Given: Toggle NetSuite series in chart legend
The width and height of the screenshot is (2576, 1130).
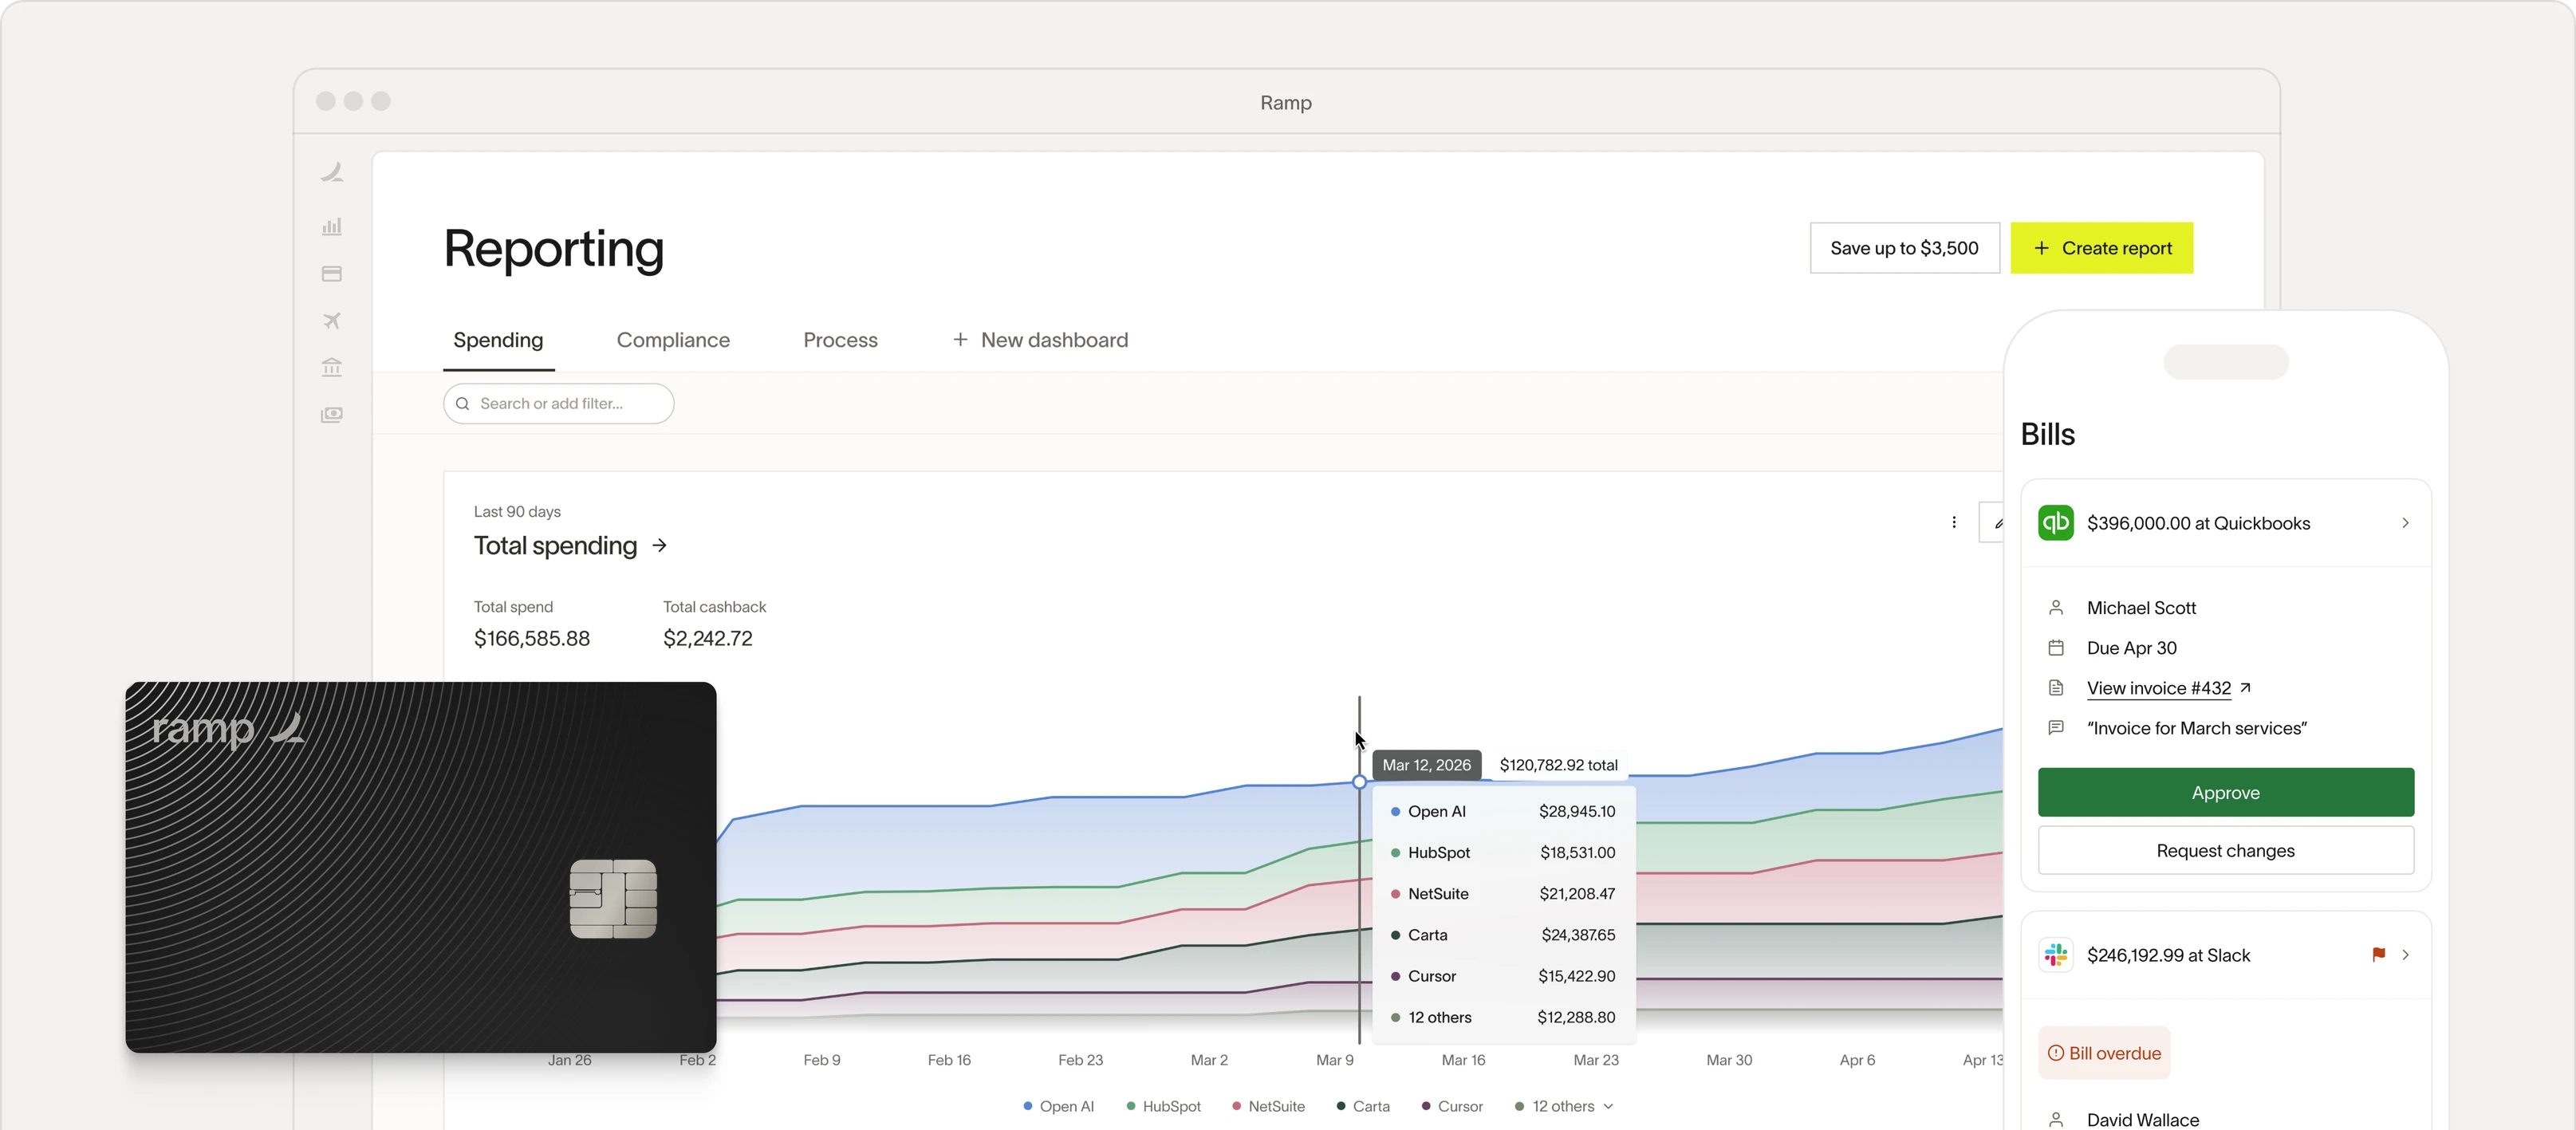Looking at the screenshot, I should [1268, 1106].
